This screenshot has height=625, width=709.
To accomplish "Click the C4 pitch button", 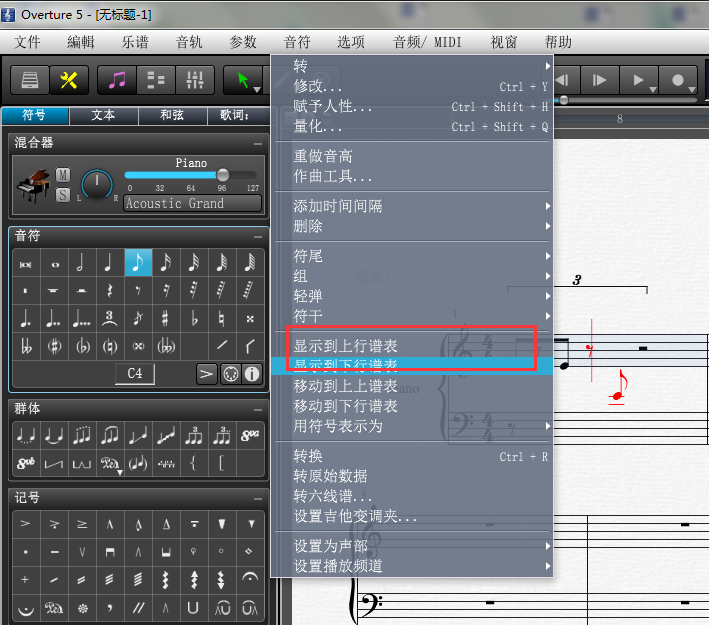I will [135, 374].
